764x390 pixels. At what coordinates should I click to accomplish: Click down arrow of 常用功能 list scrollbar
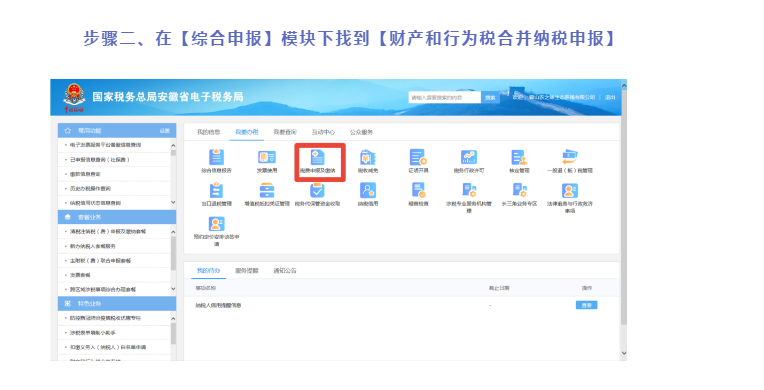[173, 202]
